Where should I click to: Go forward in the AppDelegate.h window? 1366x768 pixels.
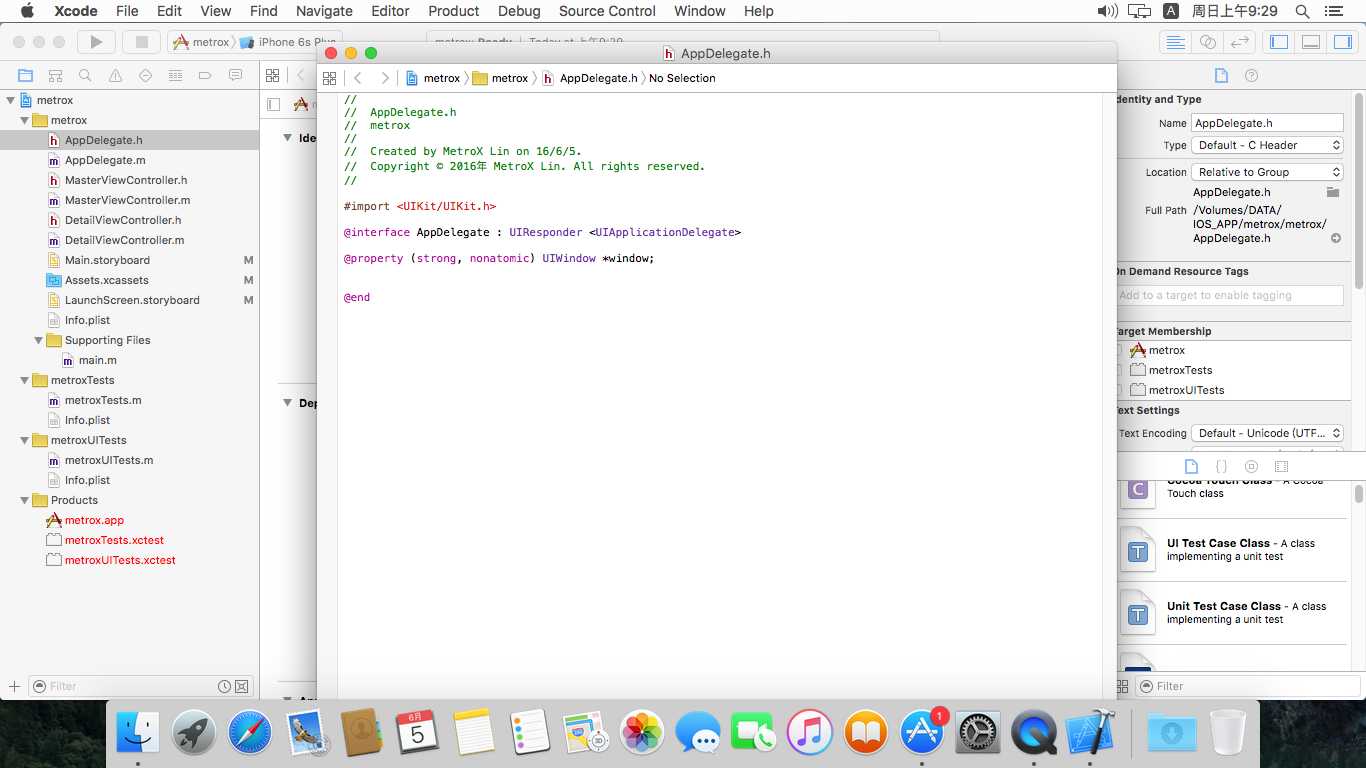[385, 78]
